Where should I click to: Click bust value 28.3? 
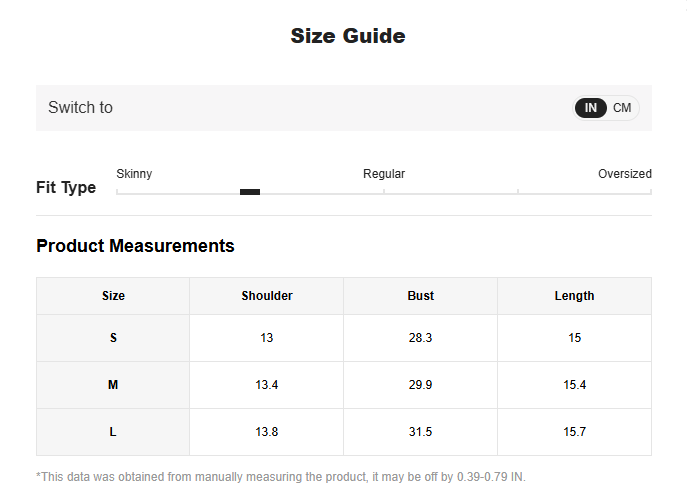pos(420,338)
